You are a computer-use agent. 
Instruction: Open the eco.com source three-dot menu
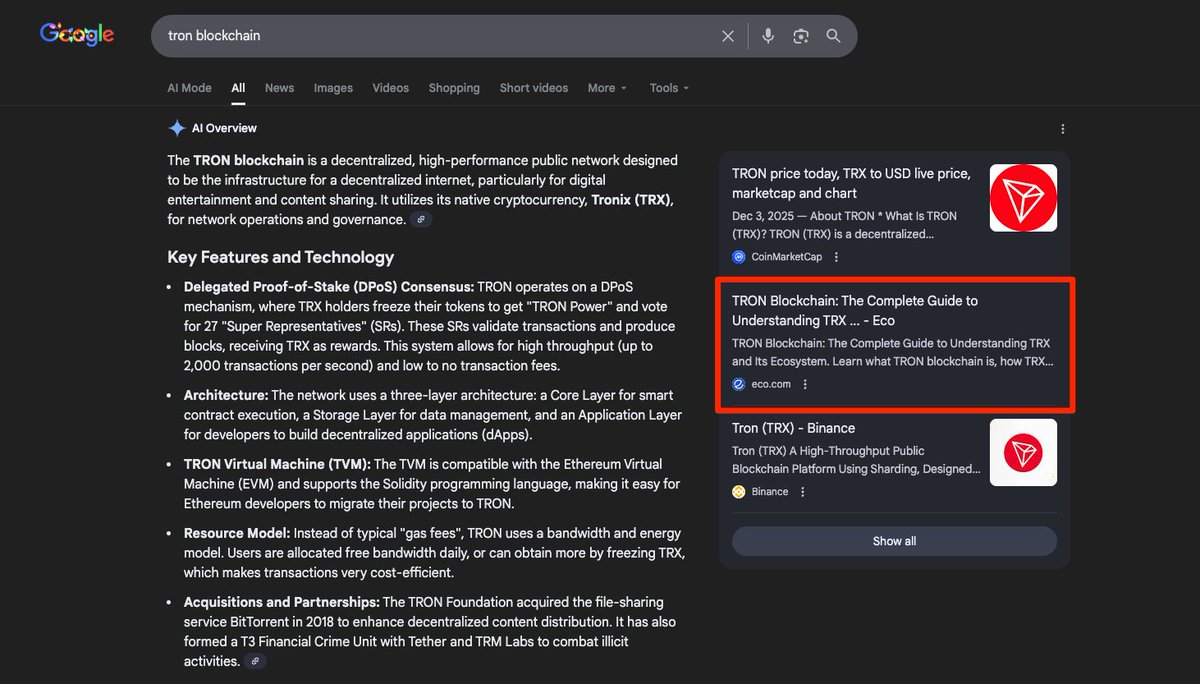[805, 384]
